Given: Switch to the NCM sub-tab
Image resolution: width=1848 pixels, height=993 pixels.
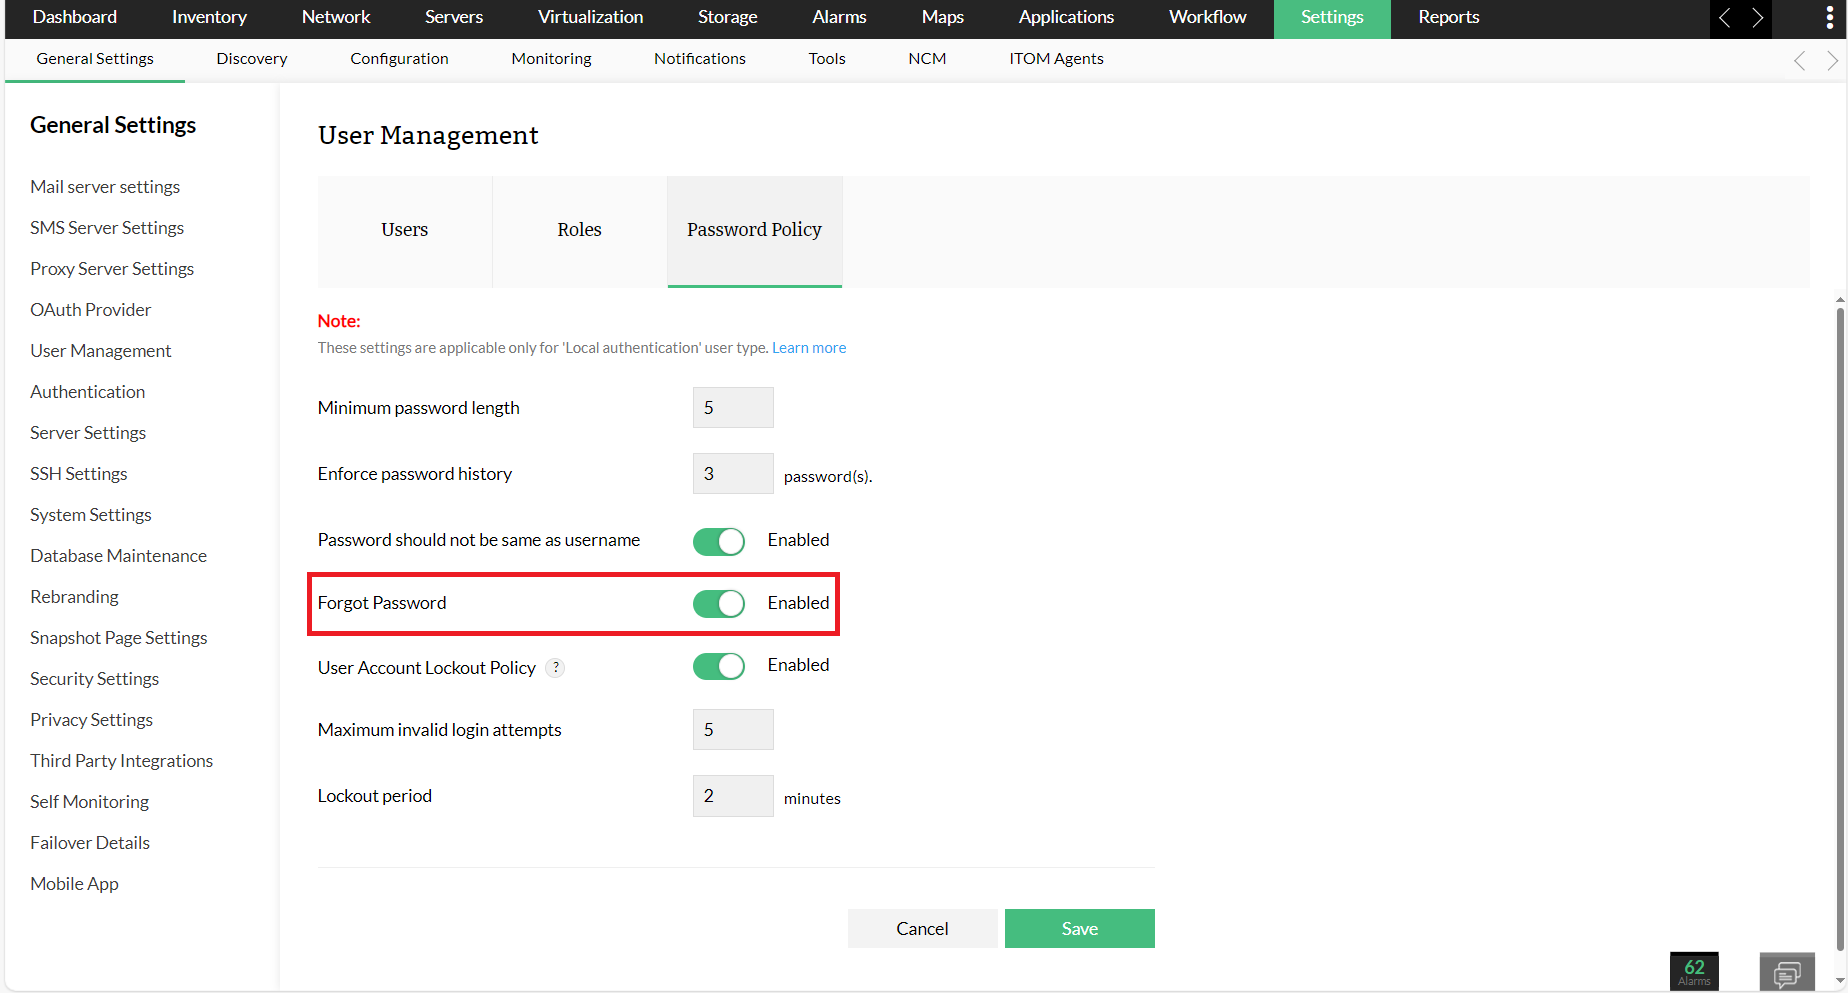Looking at the screenshot, I should coord(927,59).
